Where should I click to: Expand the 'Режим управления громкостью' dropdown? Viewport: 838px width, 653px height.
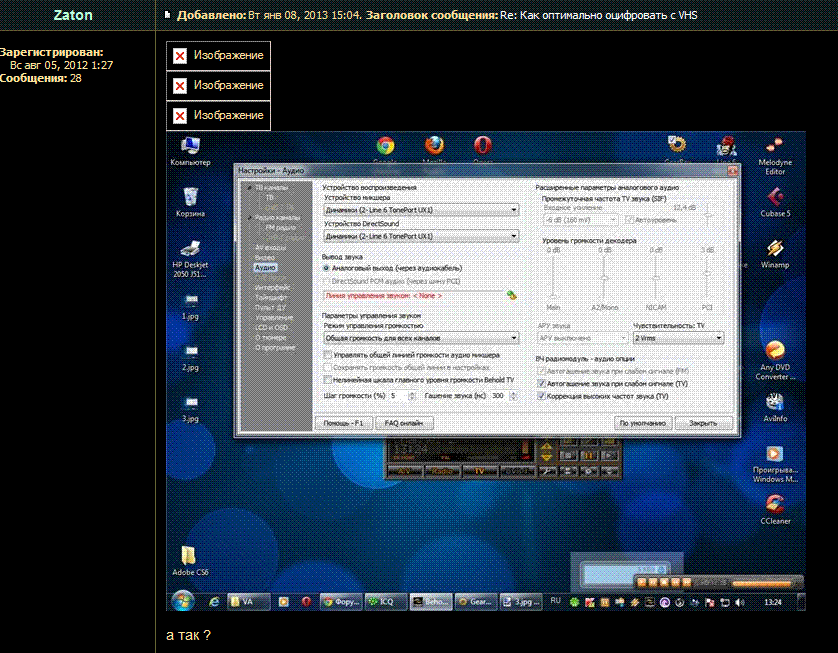[x=420, y=339]
